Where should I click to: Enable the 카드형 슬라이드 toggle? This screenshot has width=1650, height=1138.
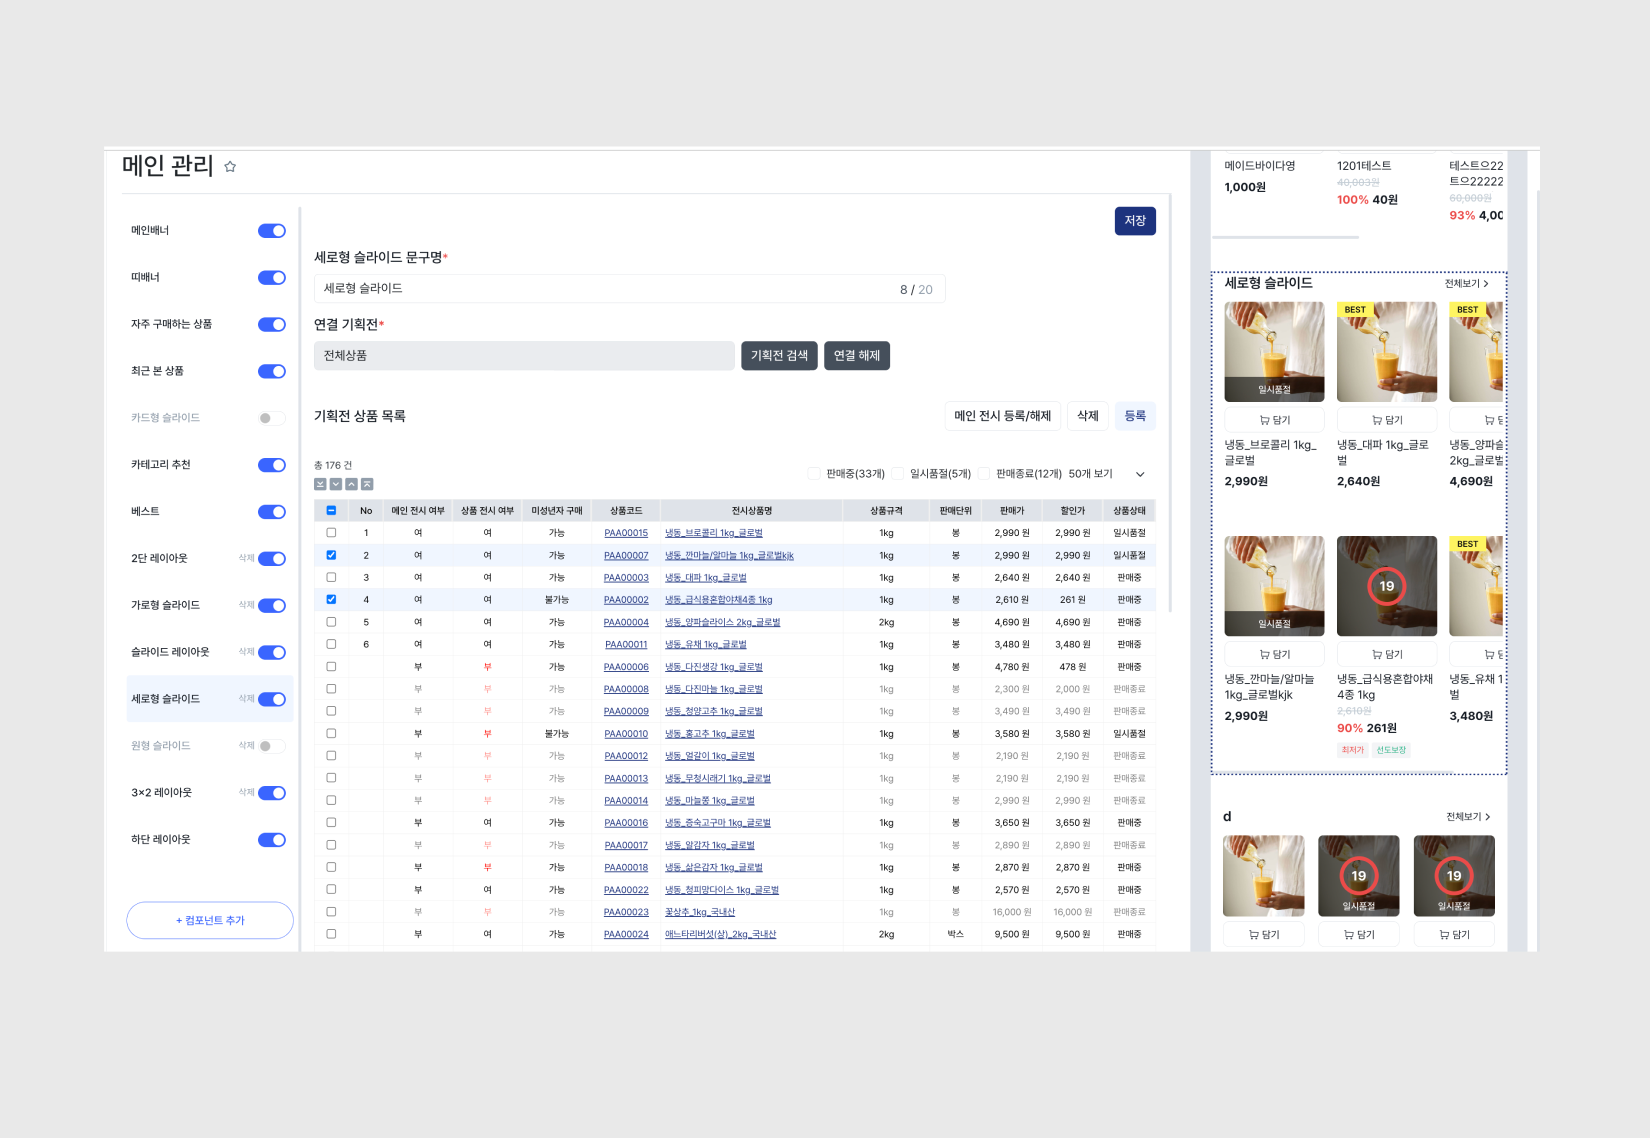(x=271, y=418)
